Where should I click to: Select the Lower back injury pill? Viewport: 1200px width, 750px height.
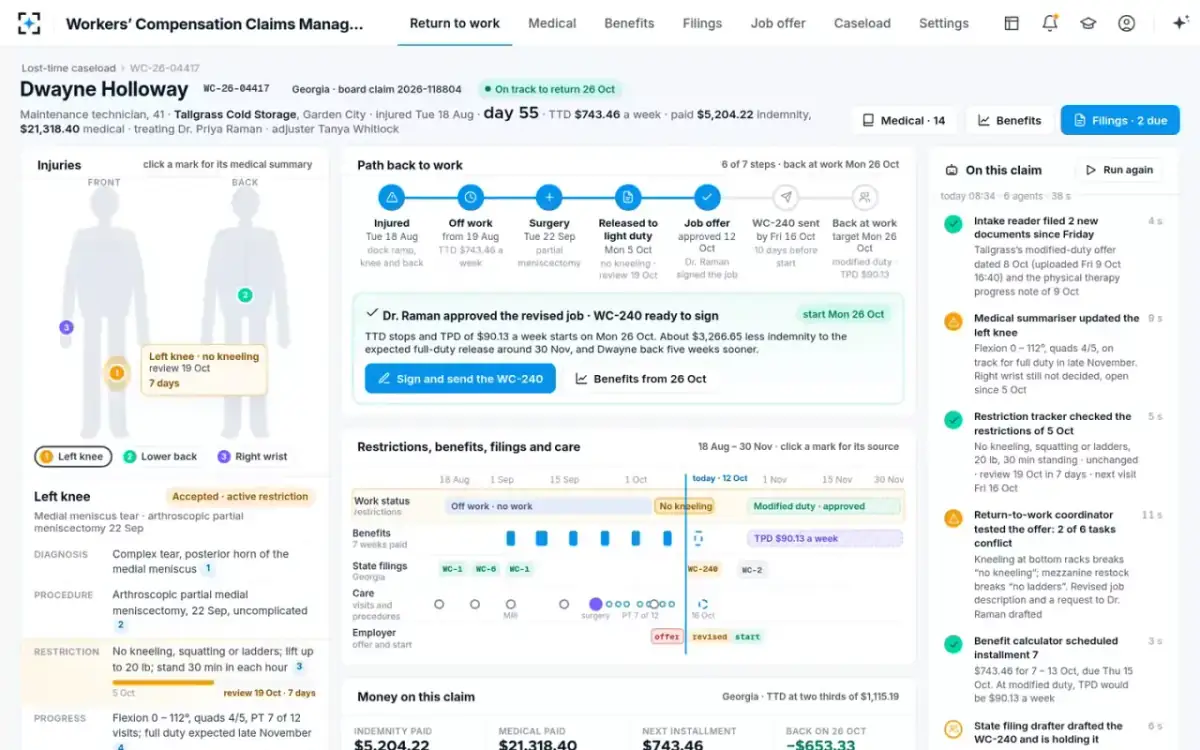point(160,457)
